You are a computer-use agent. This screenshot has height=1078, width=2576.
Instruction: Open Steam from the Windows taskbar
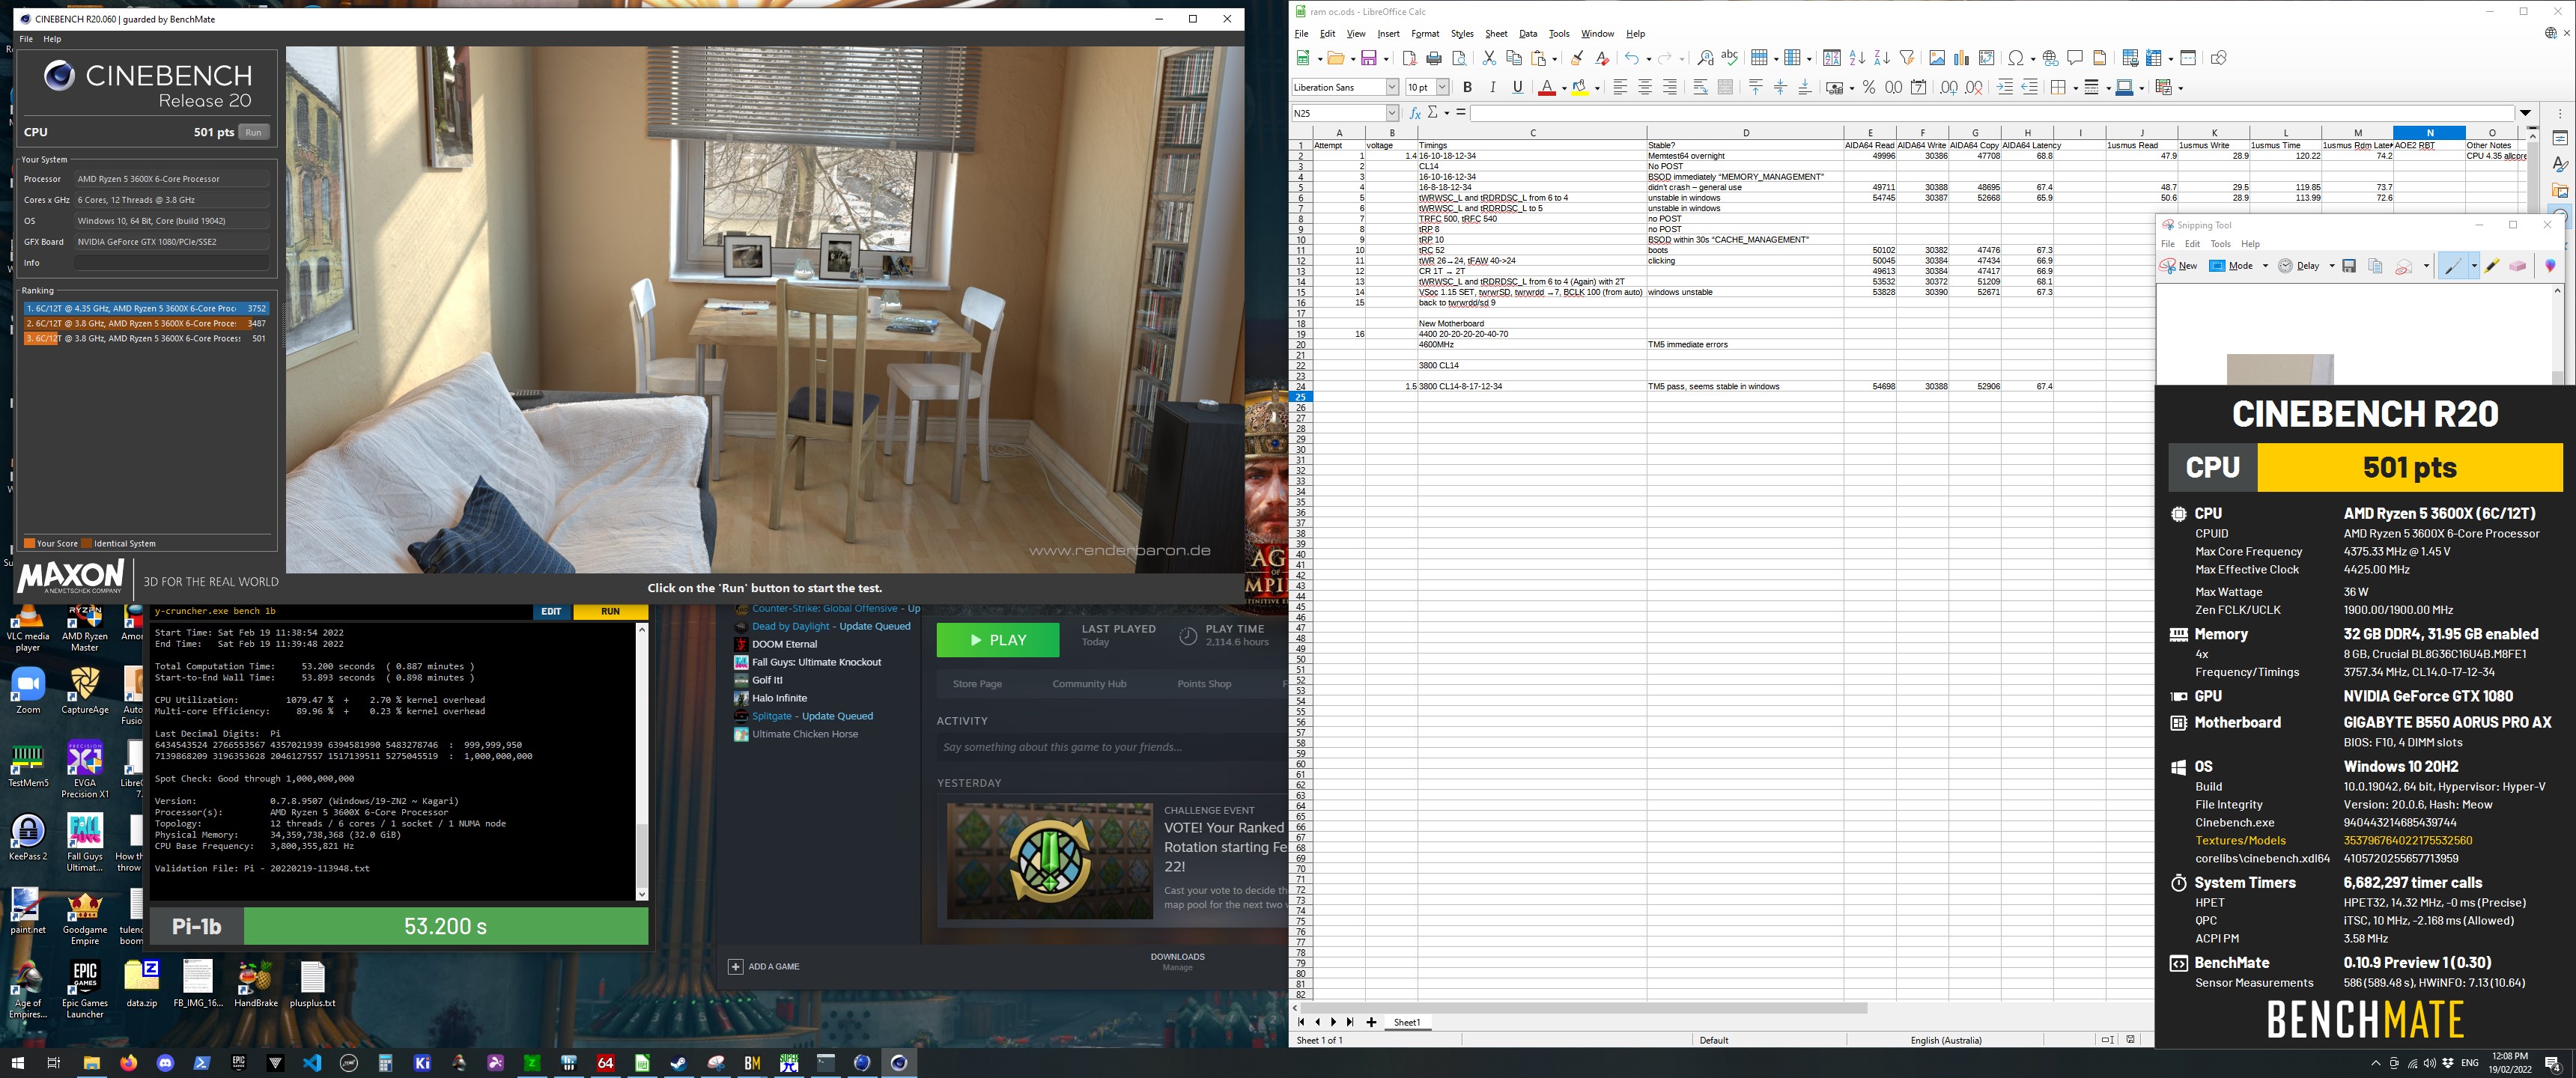(x=678, y=1063)
